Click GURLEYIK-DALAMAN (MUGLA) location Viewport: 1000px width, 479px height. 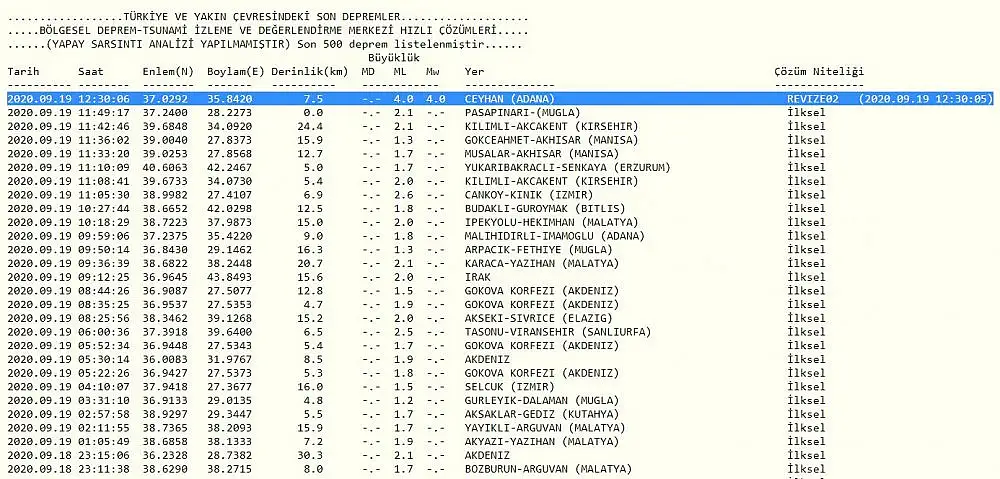pyautogui.click(x=541, y=401)
